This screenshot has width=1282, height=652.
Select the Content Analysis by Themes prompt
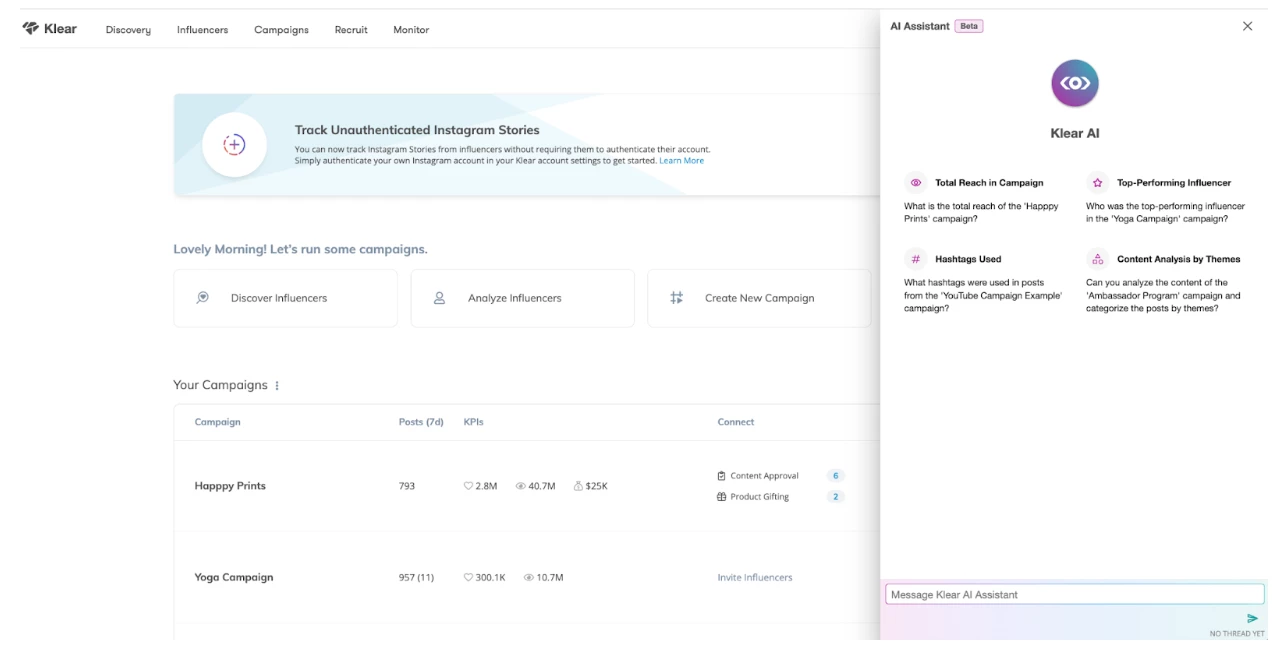coord(1166,283)
